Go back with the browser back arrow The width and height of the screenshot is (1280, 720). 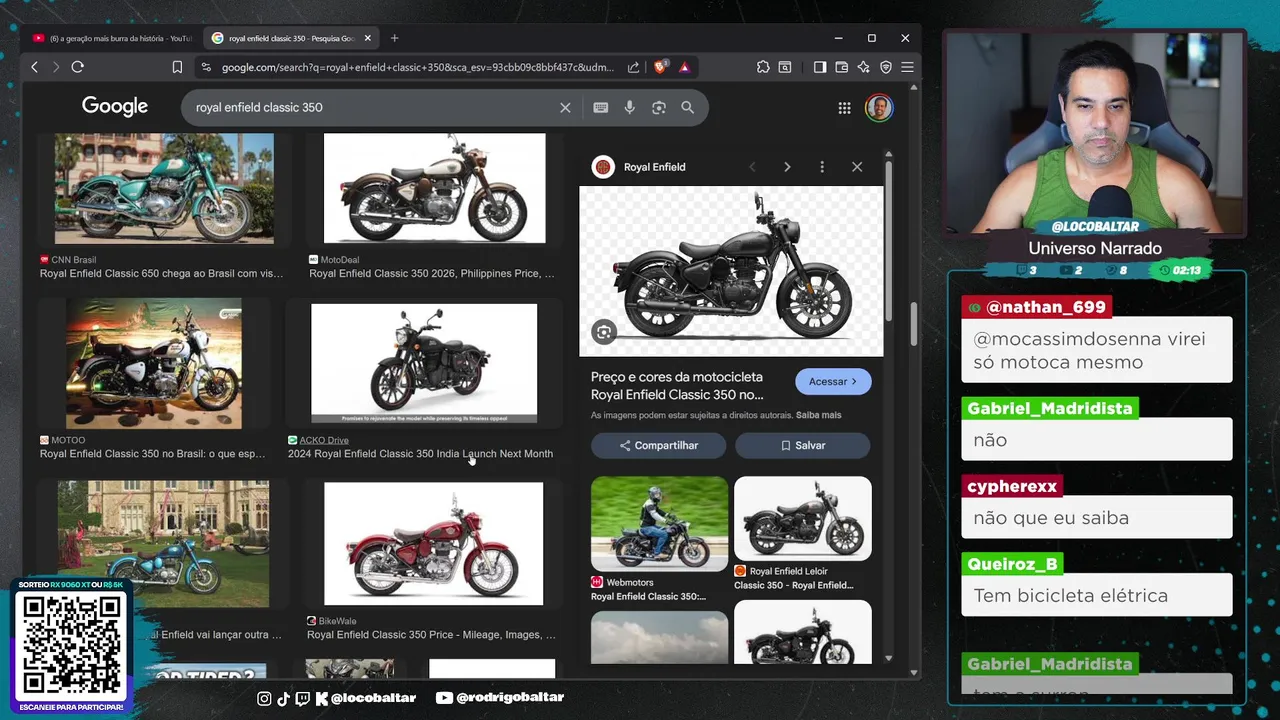34,67
